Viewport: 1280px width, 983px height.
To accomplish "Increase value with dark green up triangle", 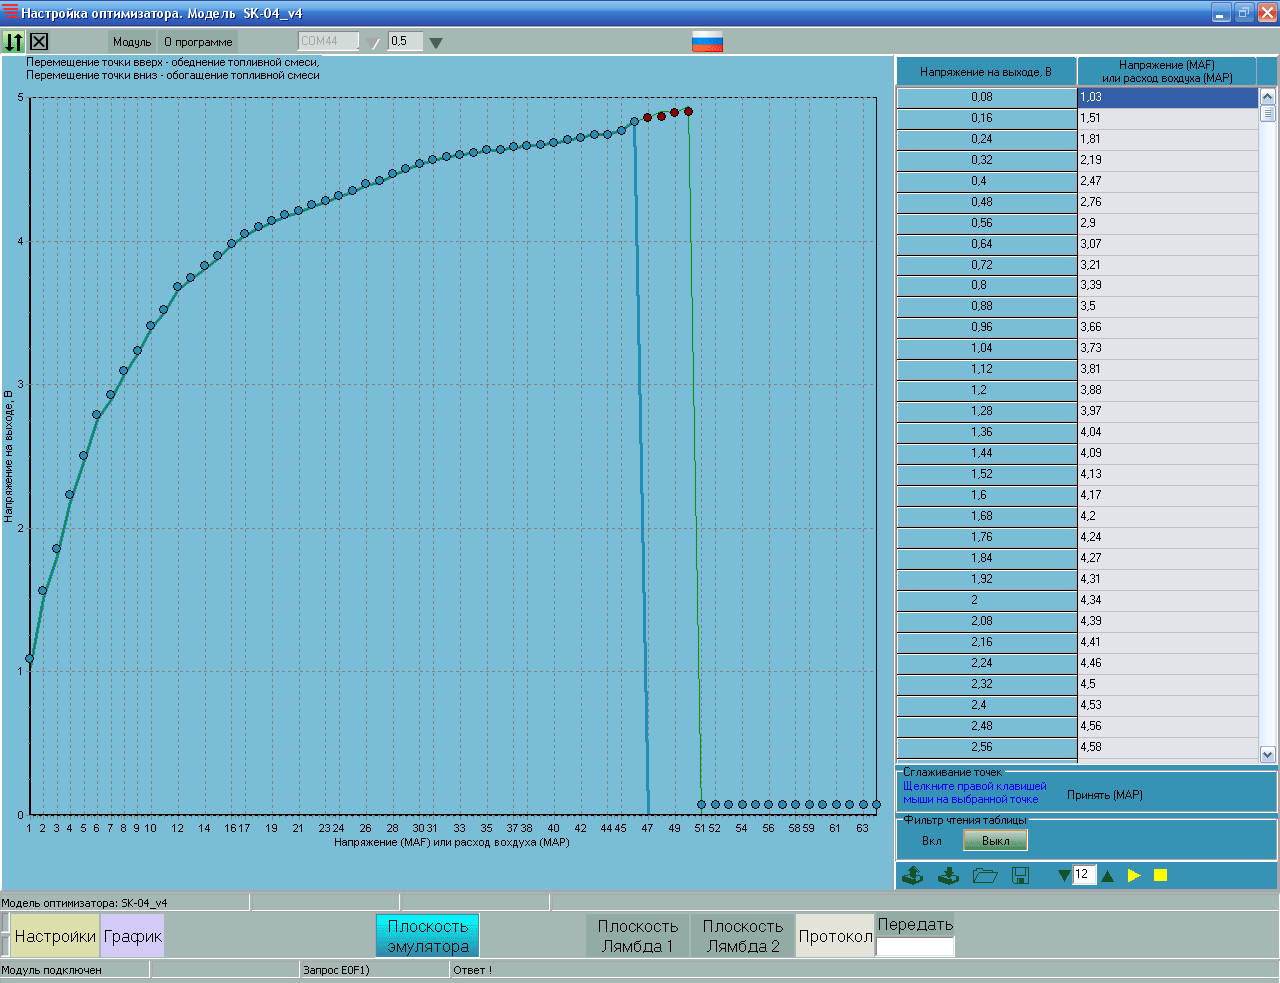I will pos(1107,876).
